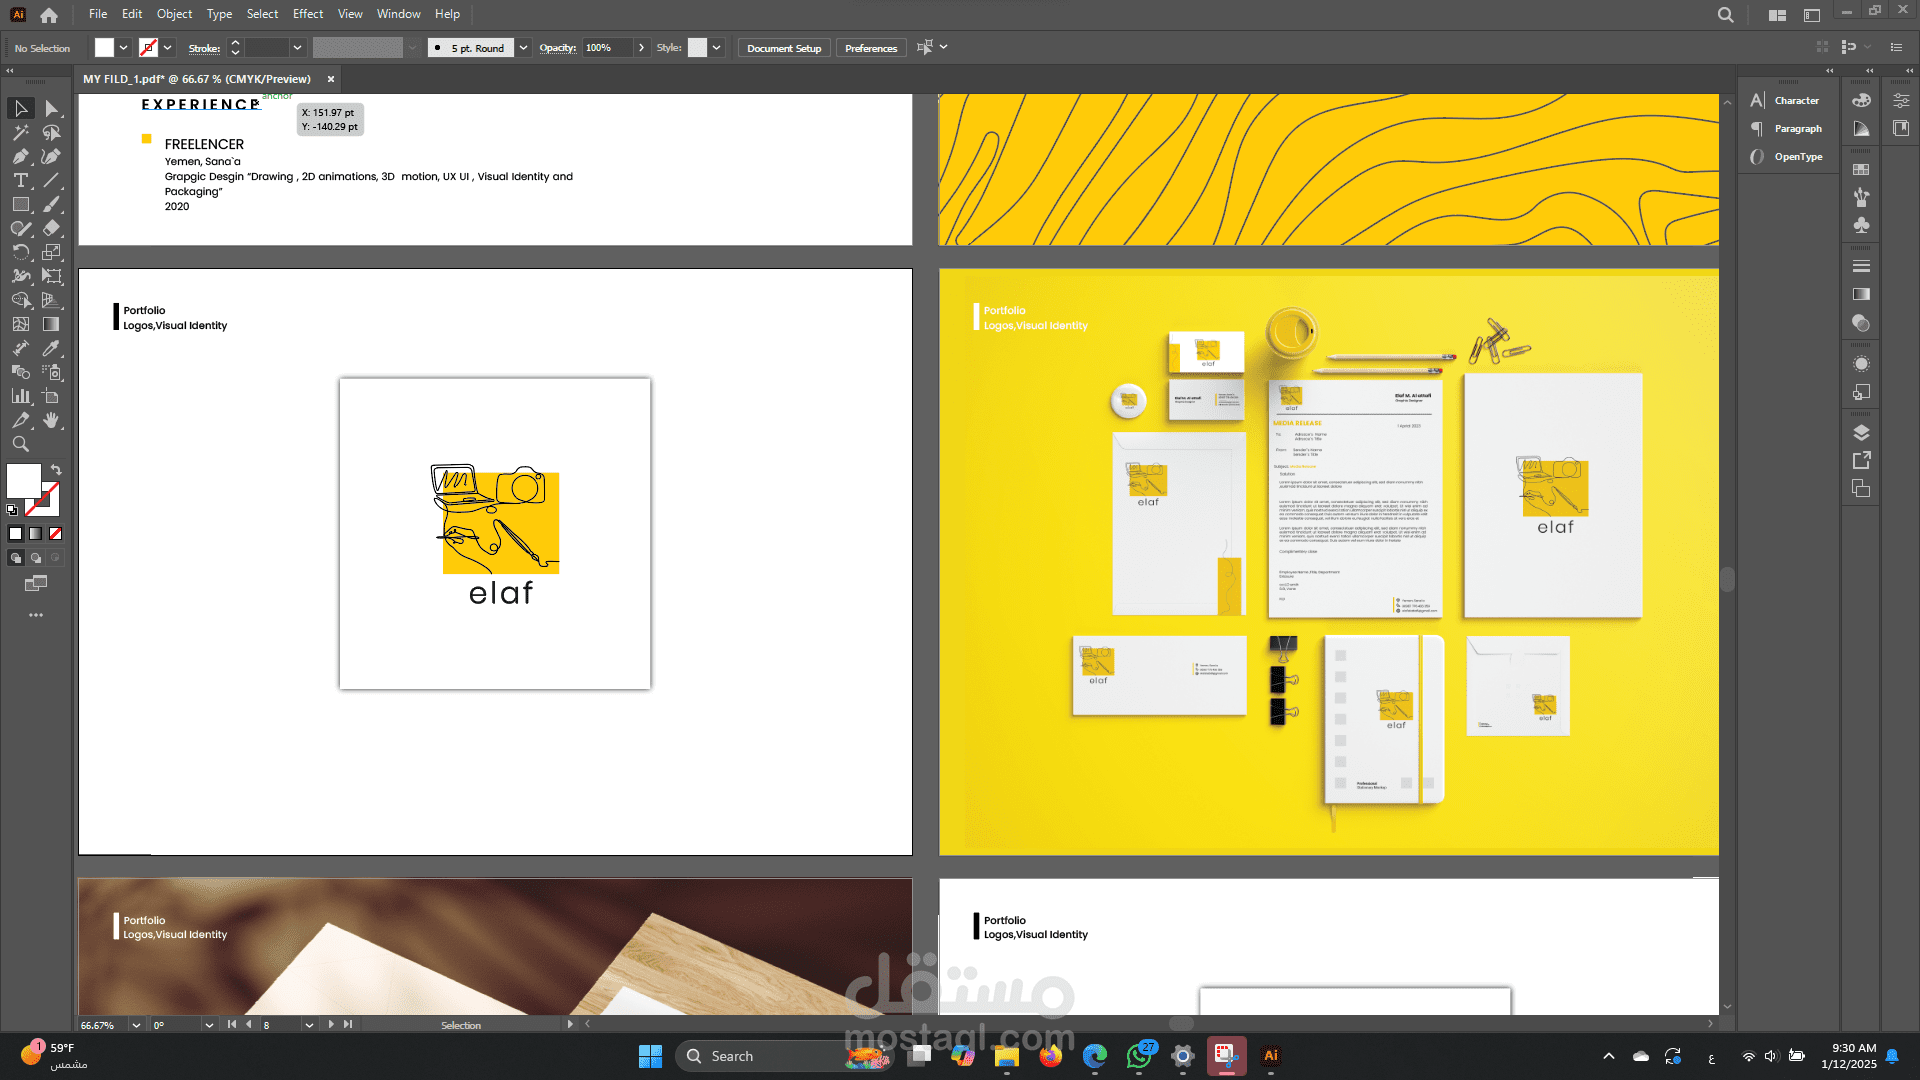Image resolution: width=1920 pixels, height=1080 pixels.
Task: Select the Eraser tool
Action: (x=52, y=228)
